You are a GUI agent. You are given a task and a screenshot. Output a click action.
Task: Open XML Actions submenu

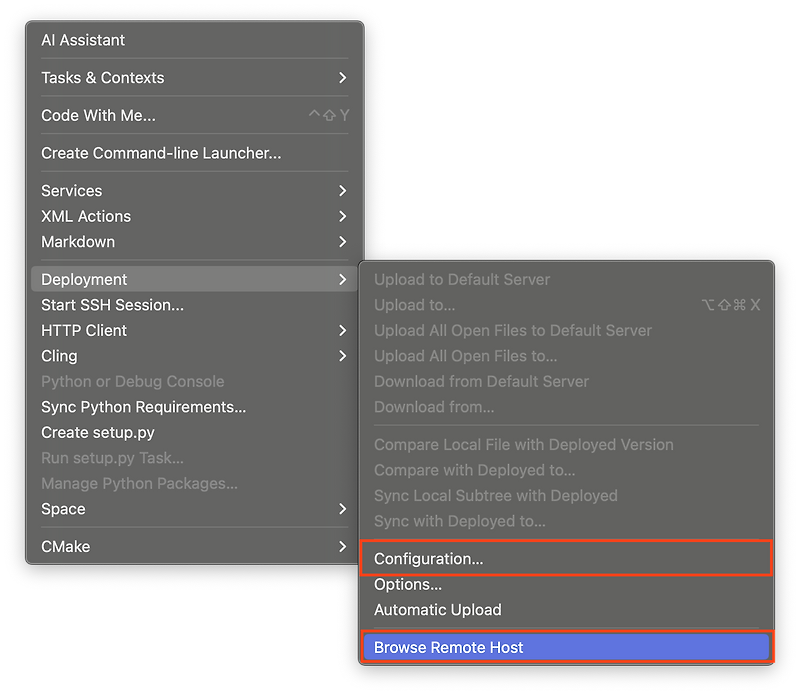(x=86, y=216)
